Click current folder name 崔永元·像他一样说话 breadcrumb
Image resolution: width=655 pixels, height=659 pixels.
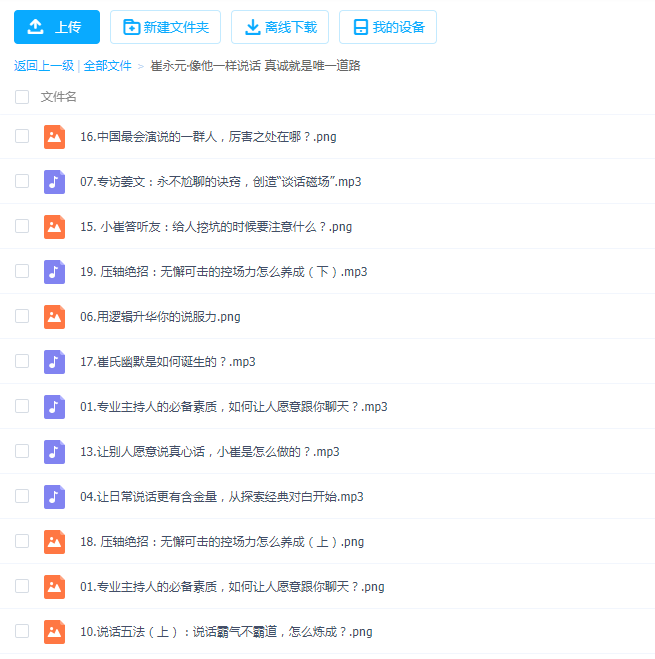255,66
